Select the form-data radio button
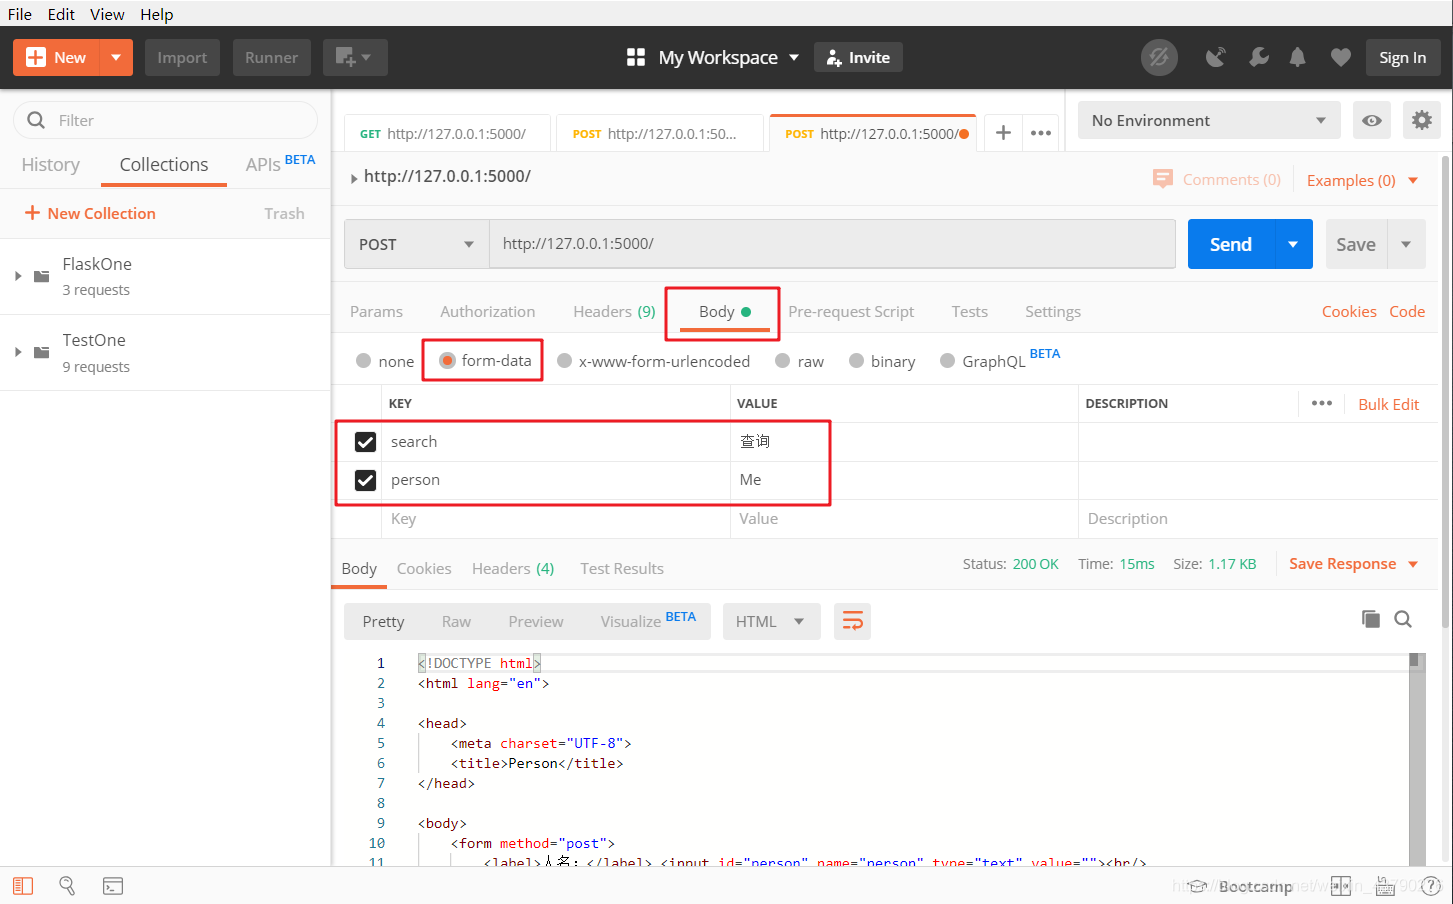This screenshot has height=904, width=1453. point(447,360)
